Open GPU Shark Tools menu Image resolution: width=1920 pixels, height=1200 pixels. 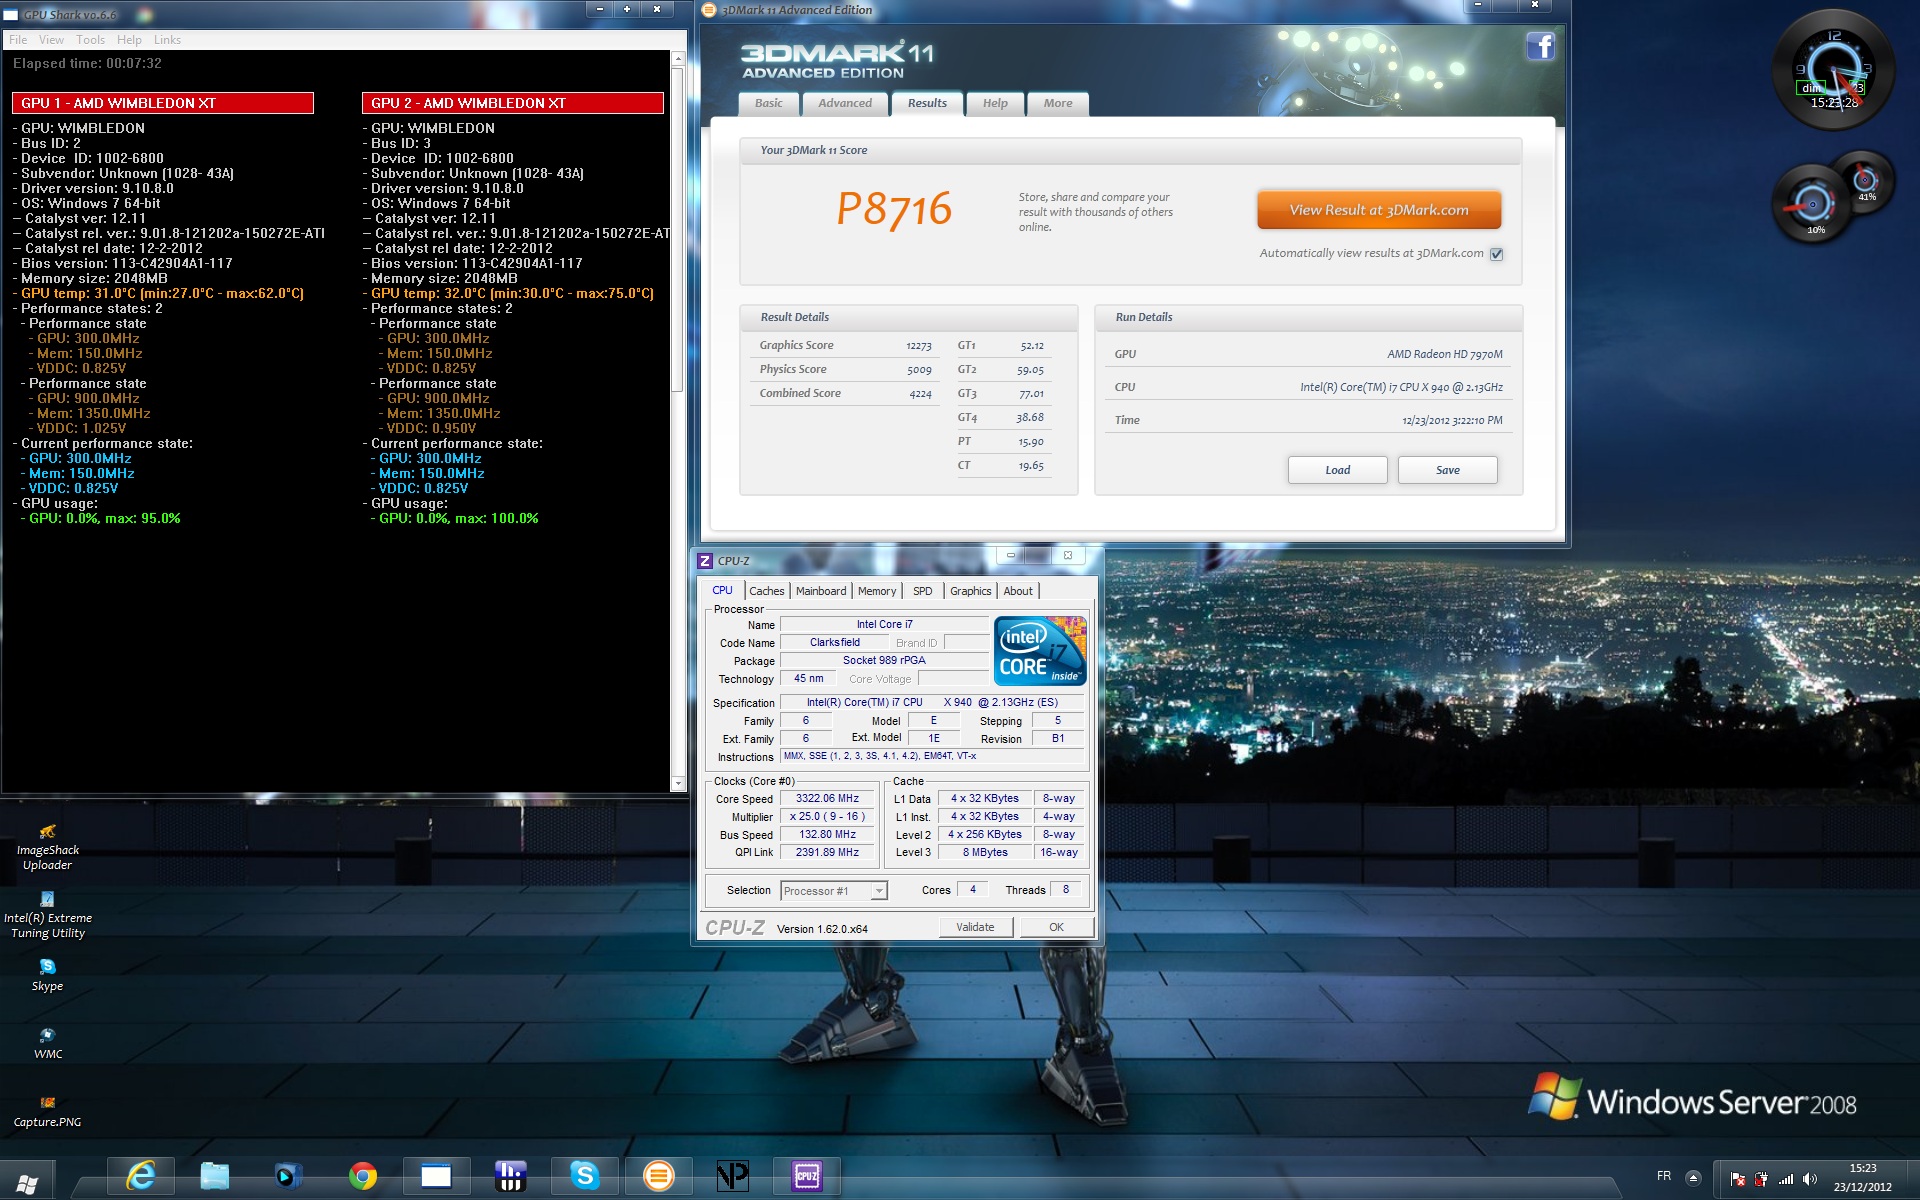coord(90,40)
